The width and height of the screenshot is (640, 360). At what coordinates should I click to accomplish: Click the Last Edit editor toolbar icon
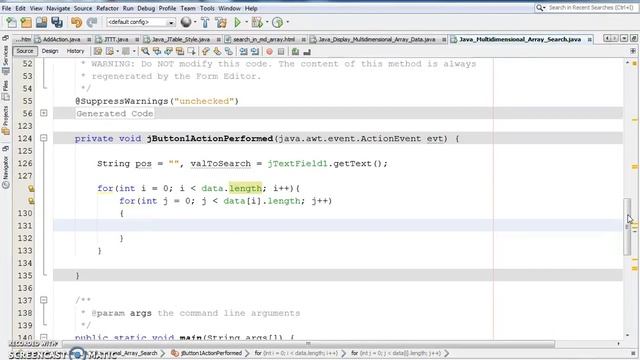98,51
